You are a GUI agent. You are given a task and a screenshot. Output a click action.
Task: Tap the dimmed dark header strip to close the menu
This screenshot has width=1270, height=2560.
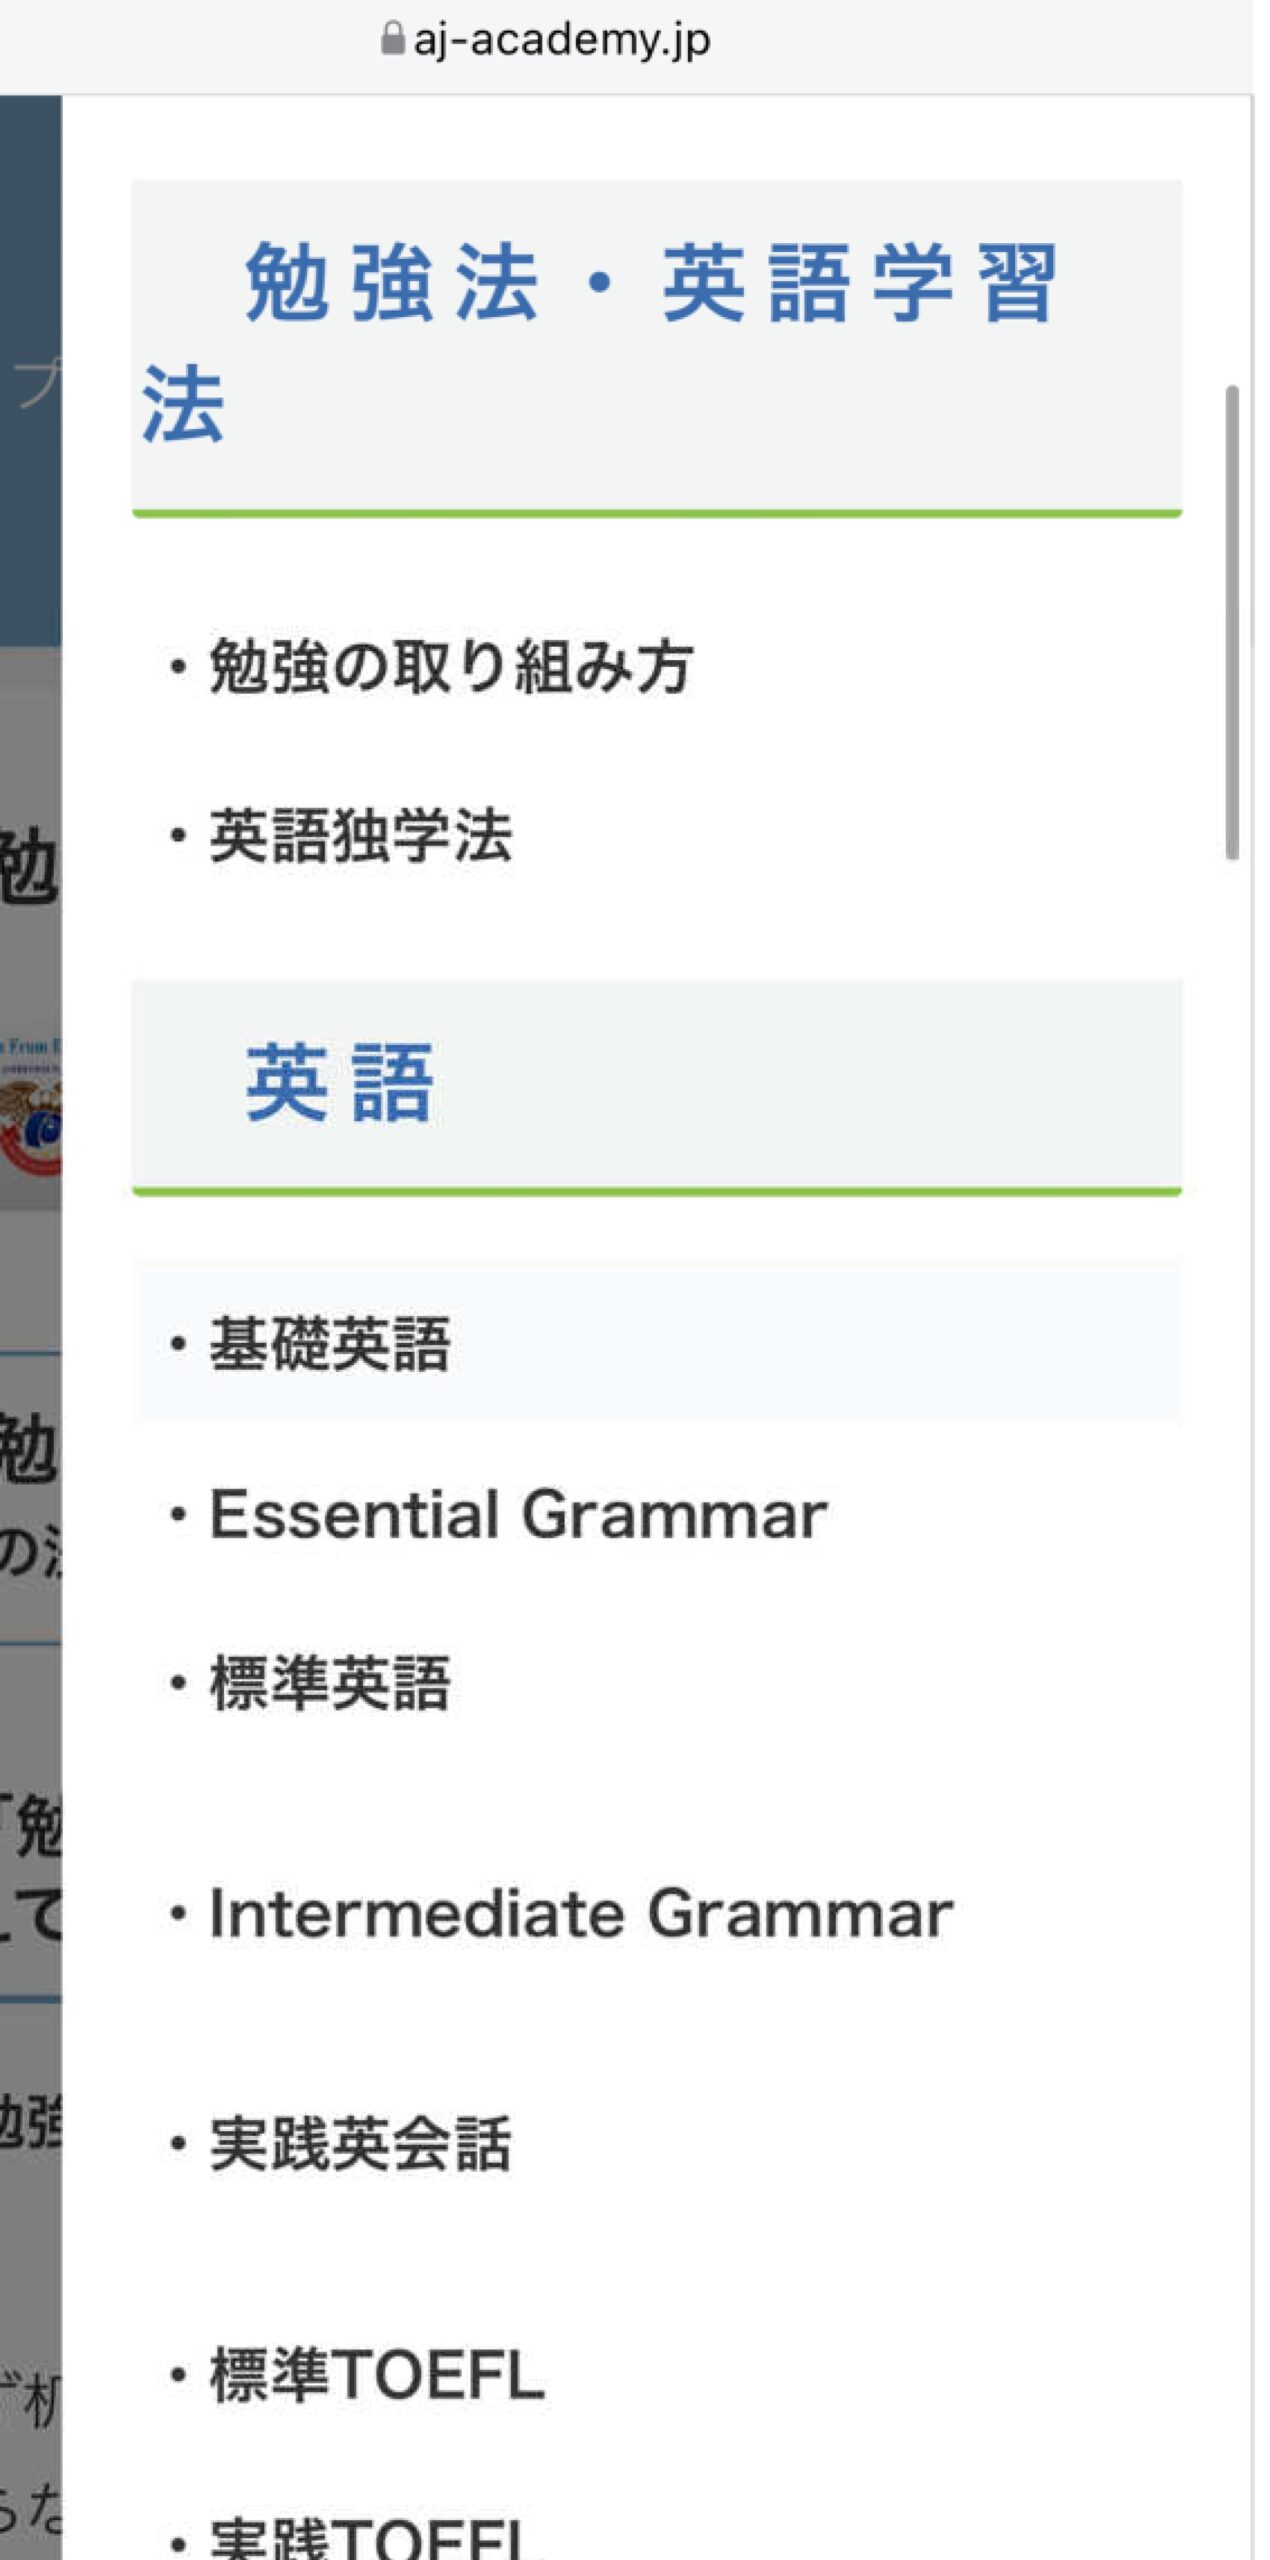tap(30, 370)
